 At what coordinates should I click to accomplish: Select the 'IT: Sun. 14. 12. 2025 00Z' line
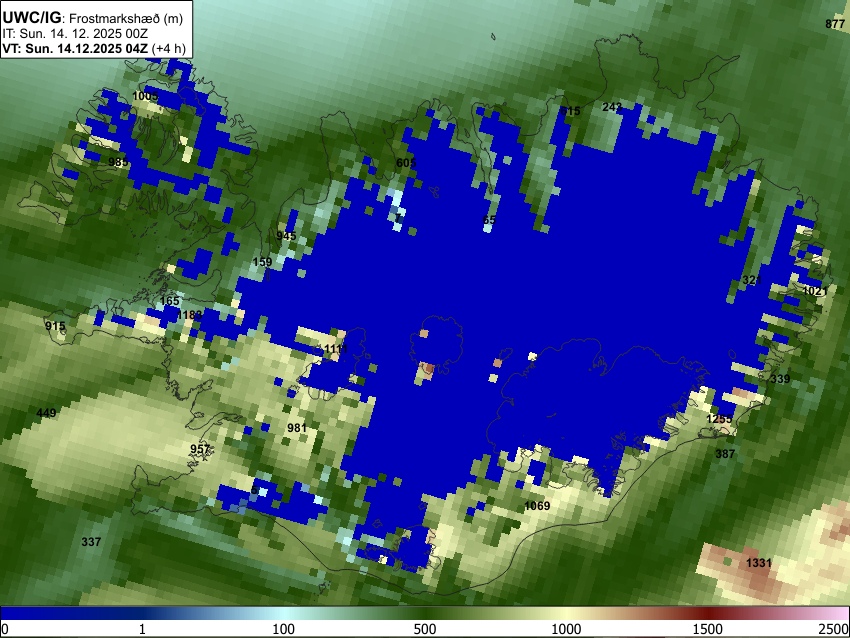point(75,34)
